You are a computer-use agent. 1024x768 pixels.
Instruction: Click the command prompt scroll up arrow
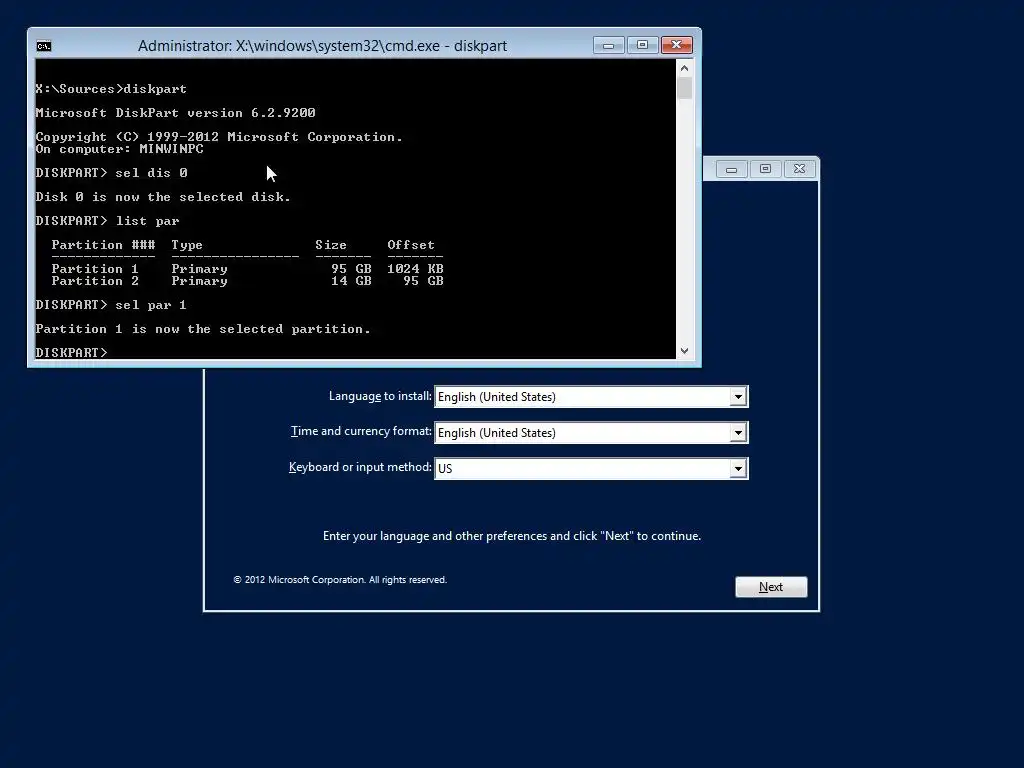point(684,68)
